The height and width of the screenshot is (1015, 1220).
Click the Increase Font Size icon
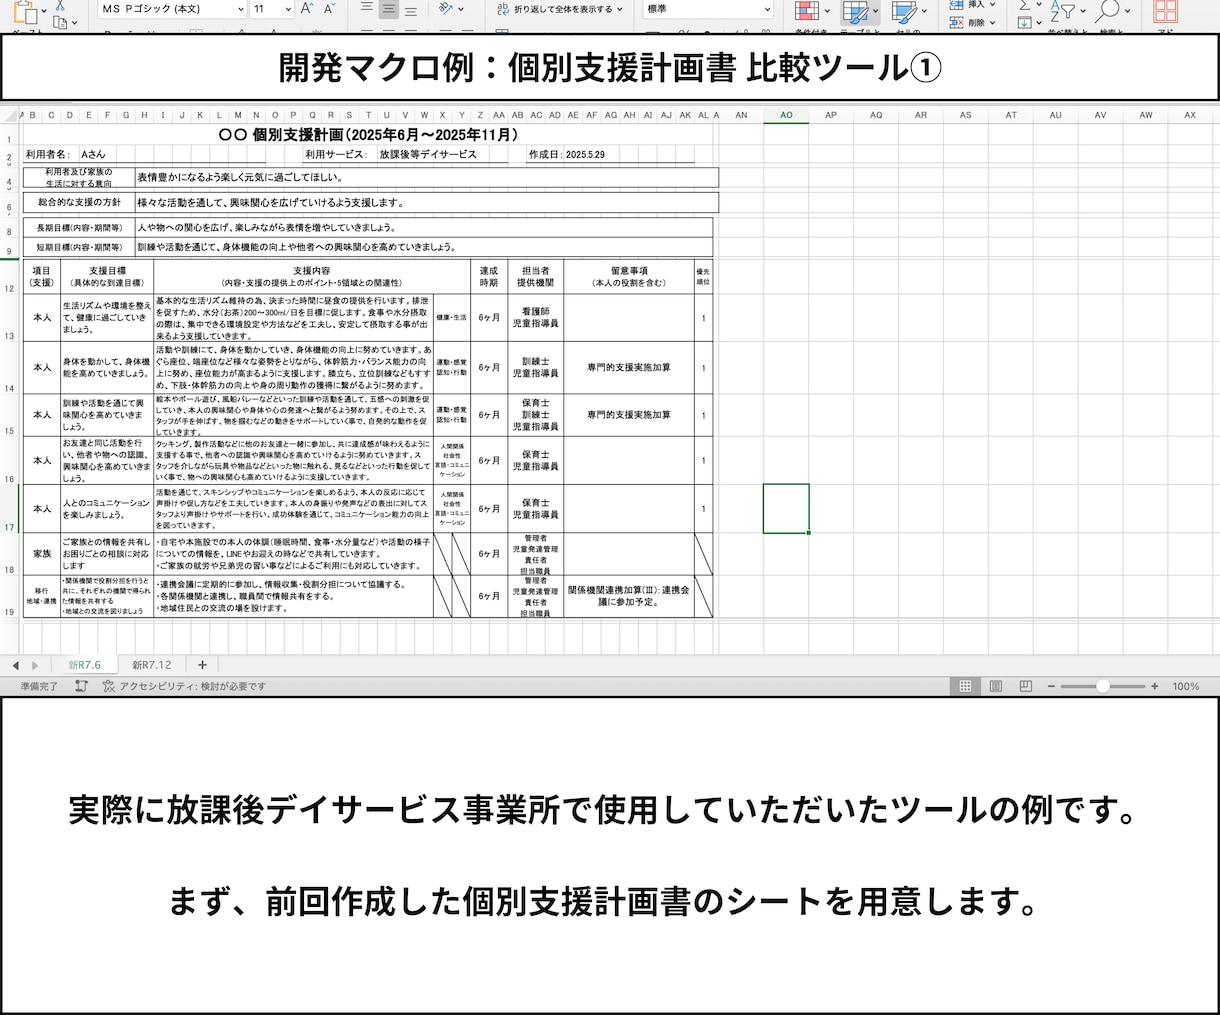[x=308, y=9]
